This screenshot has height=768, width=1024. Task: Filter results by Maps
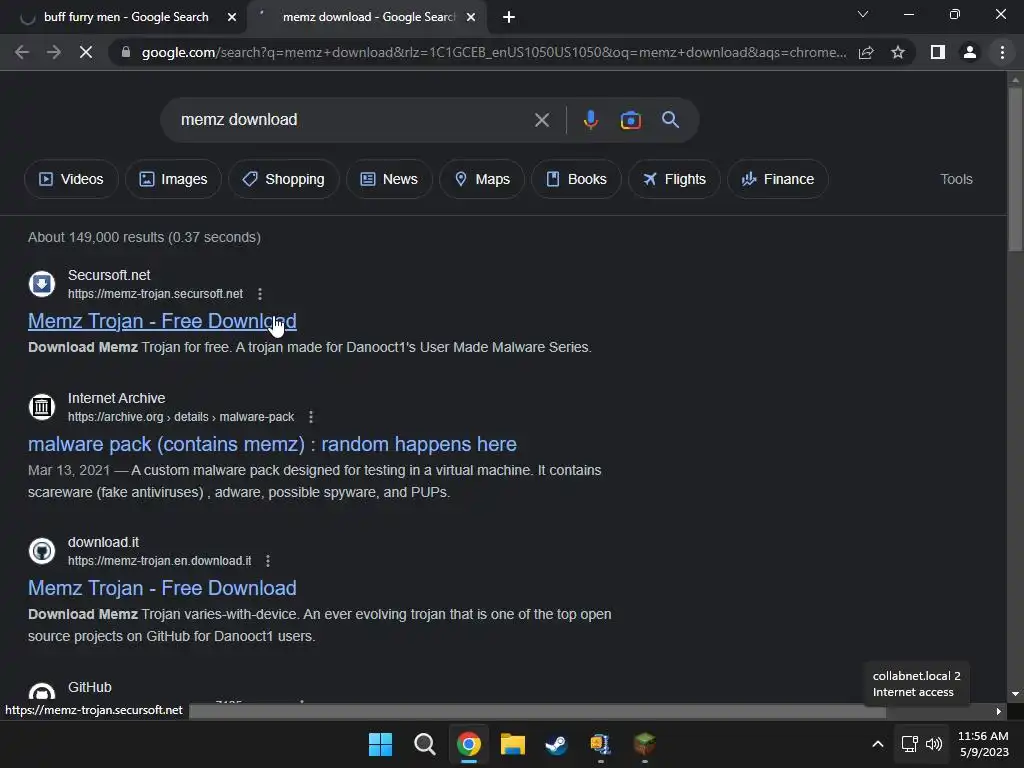(482, 179)
